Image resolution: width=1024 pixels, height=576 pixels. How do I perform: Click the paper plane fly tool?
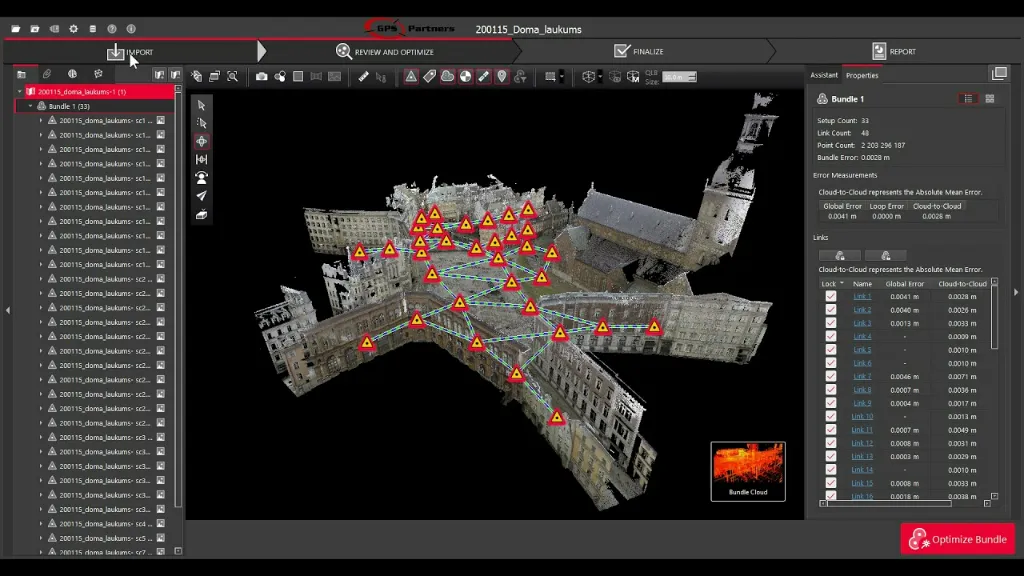coord(202,196)
